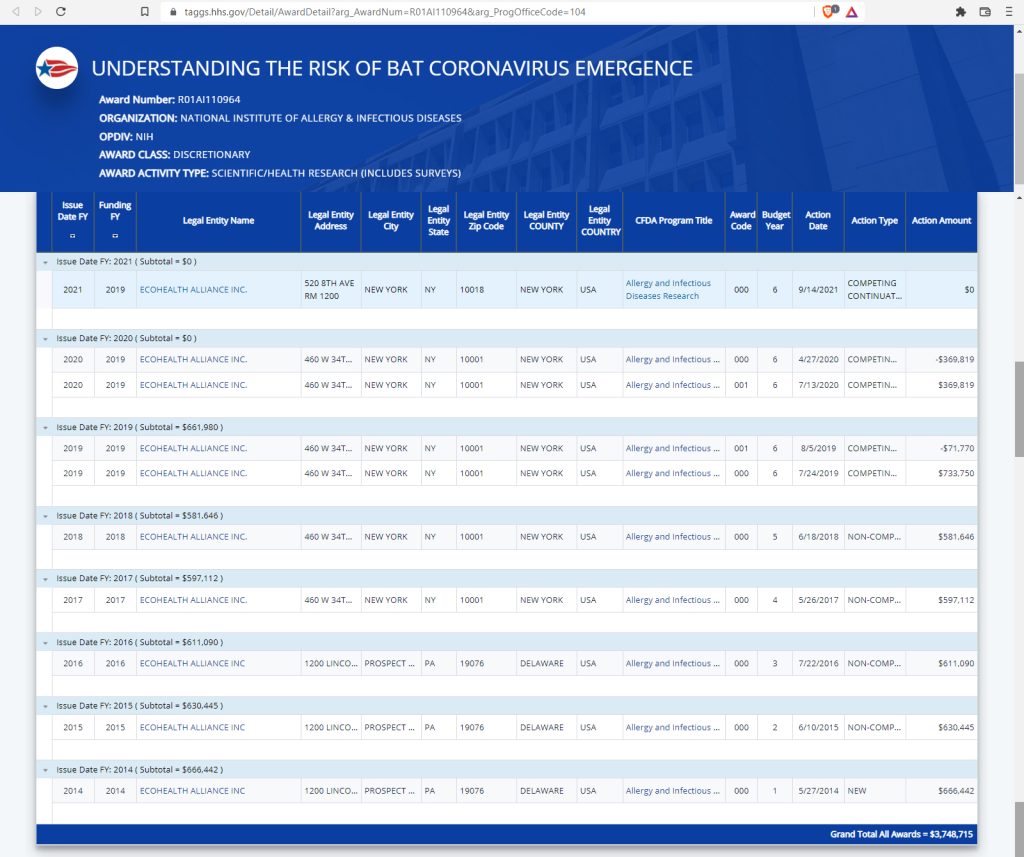Screen dimensions: 1024x857
Task: Sort by CFDA Program Title header
Action: 673,221
